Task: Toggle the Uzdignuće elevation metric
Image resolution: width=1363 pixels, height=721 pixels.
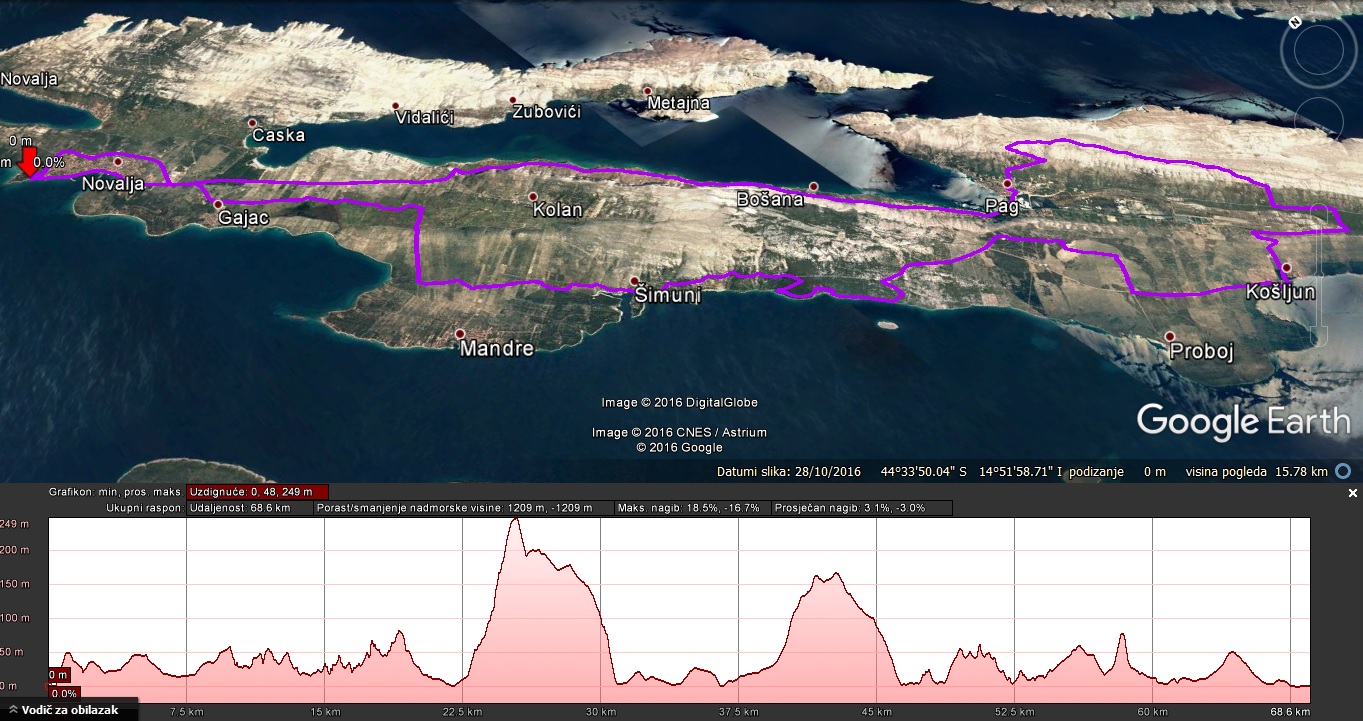Action: pyautogui.click(x=256, y=492)
